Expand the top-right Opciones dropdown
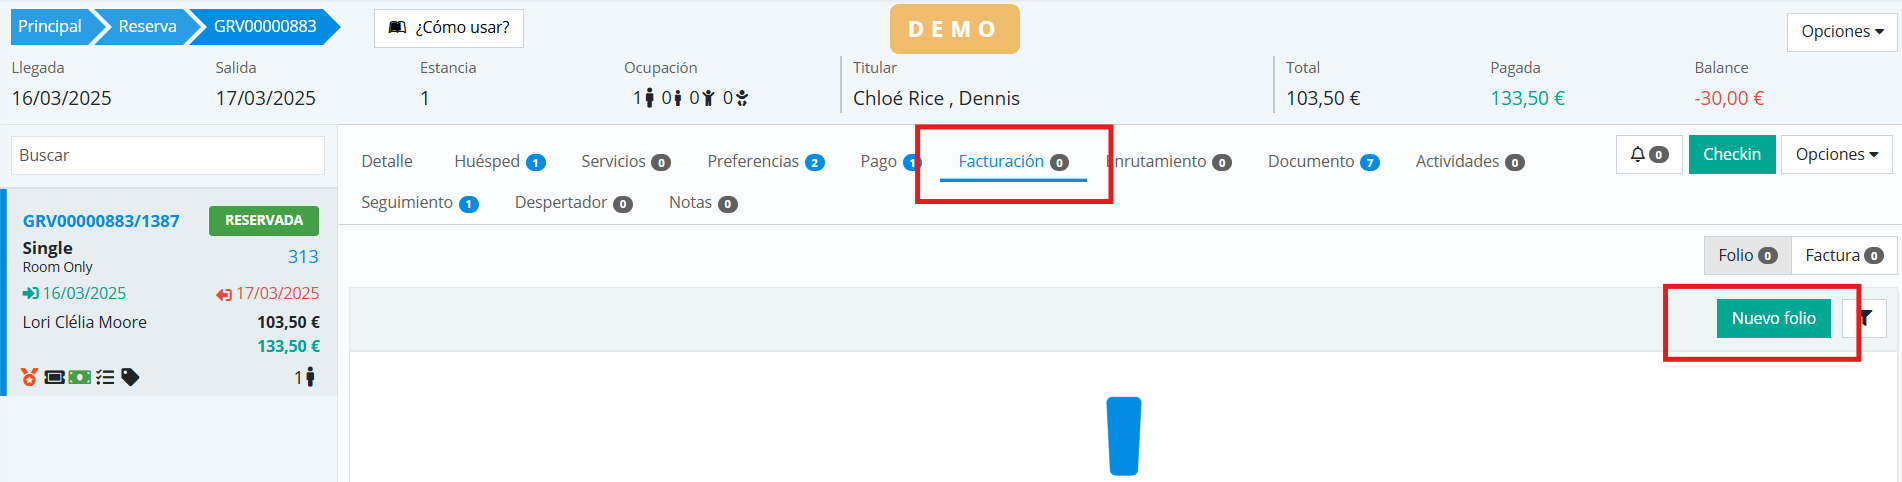The height and width of the screenshot is (482, 1902). click(1842, 32)
